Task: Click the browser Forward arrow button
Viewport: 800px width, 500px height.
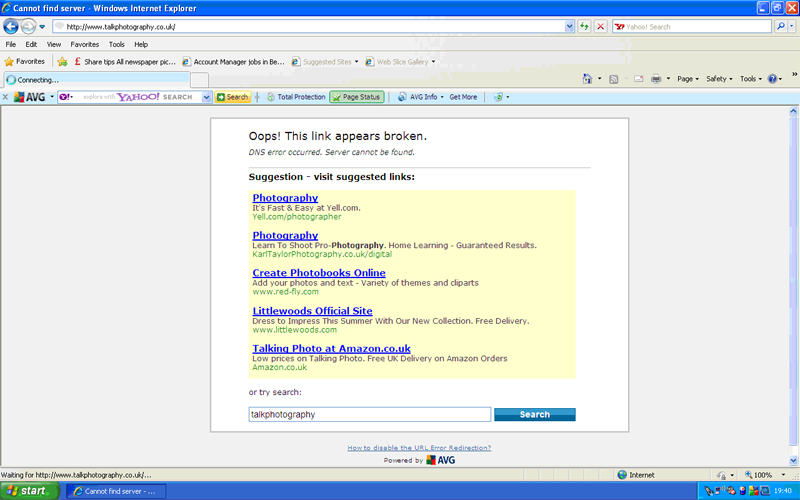Action: [29, 26]
